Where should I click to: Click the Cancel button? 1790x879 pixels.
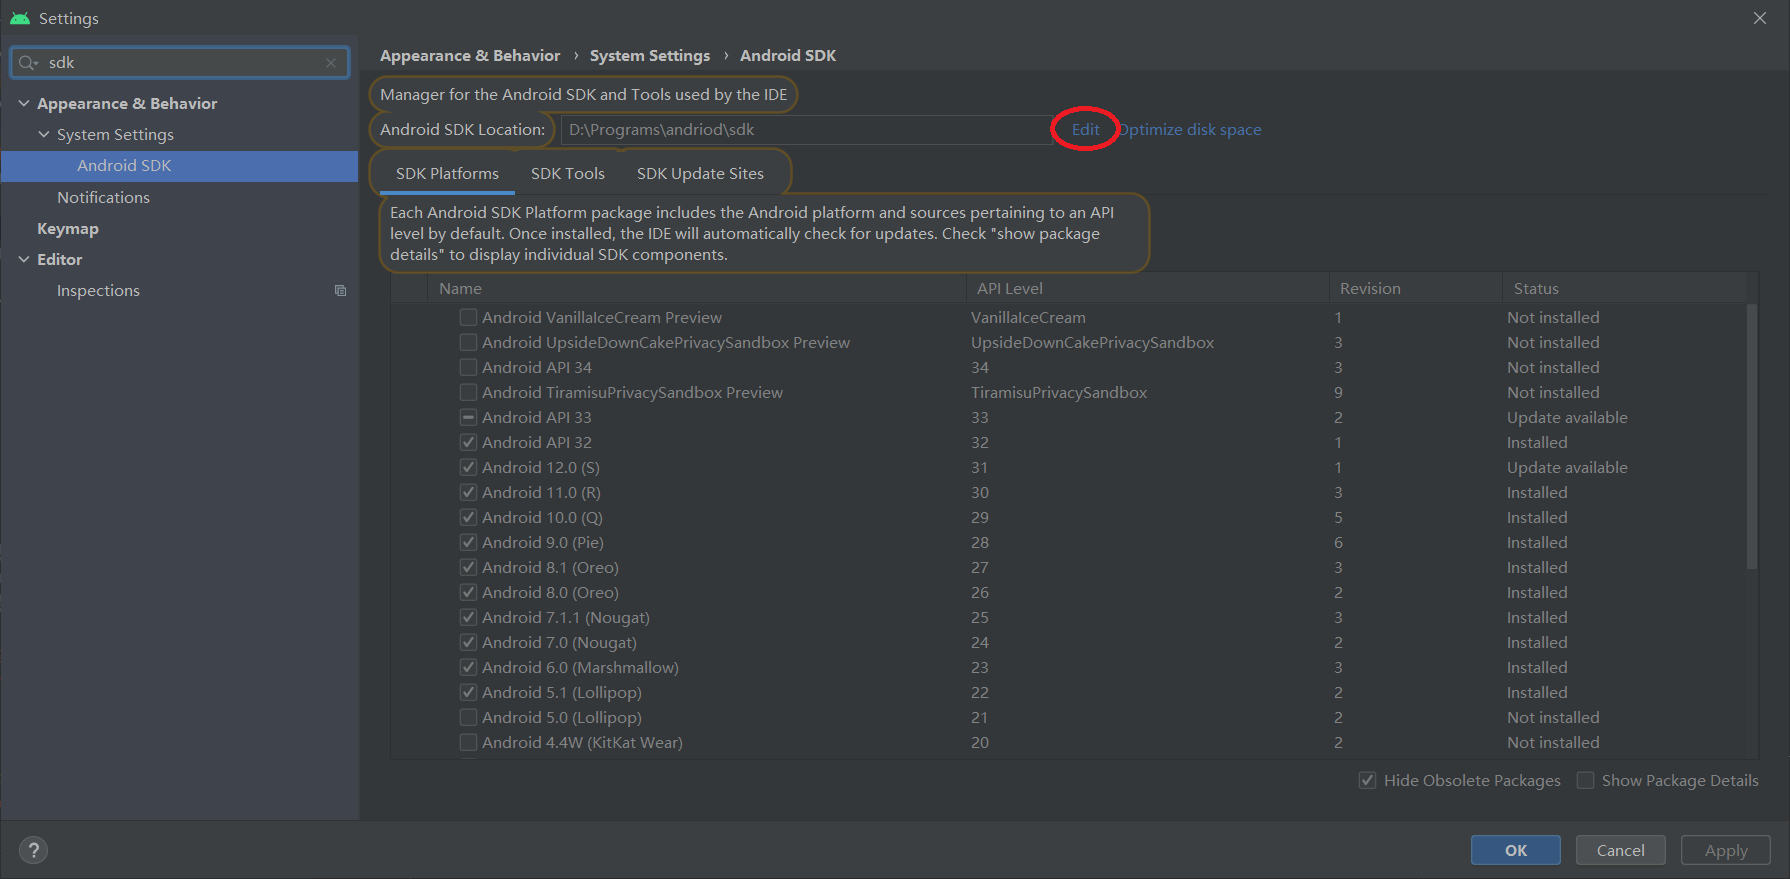[x=1621, y=850]
